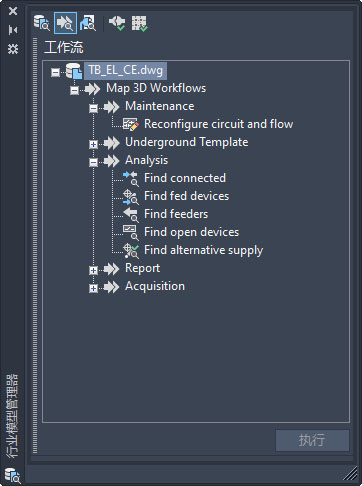Click the resize grip in bottom corner
Screen dimensions: 362x486
[350, 473]
